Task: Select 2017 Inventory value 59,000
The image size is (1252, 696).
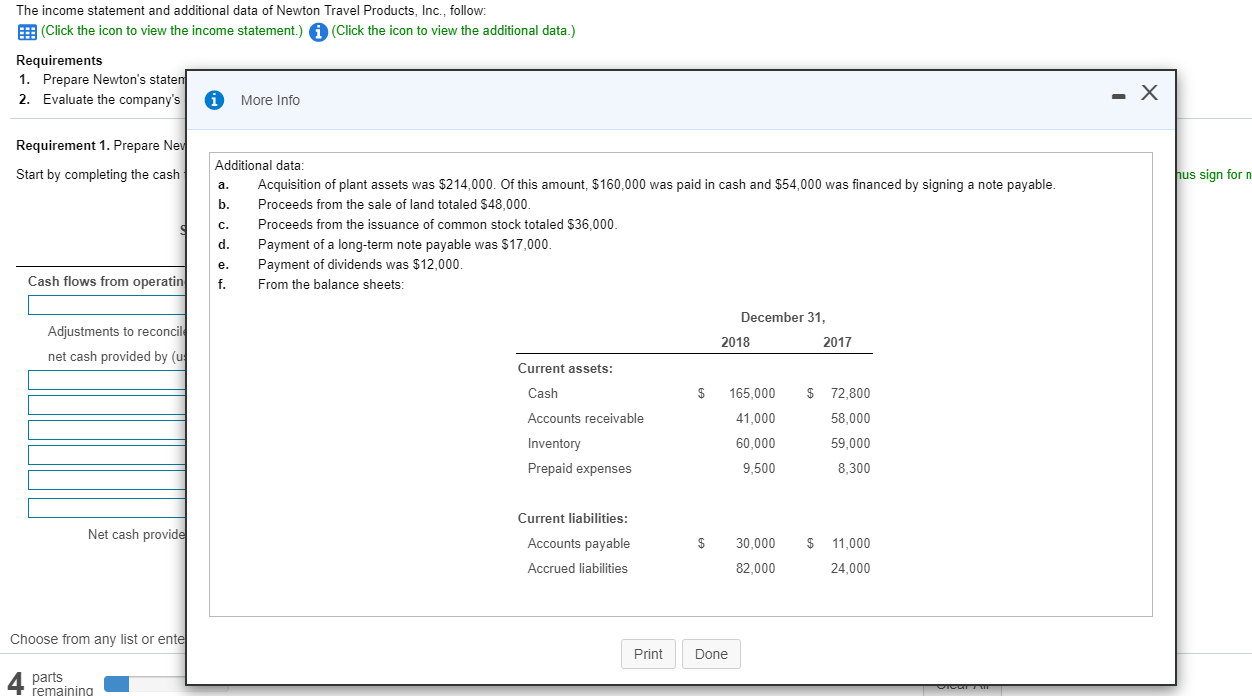Action: click(851, 444)
